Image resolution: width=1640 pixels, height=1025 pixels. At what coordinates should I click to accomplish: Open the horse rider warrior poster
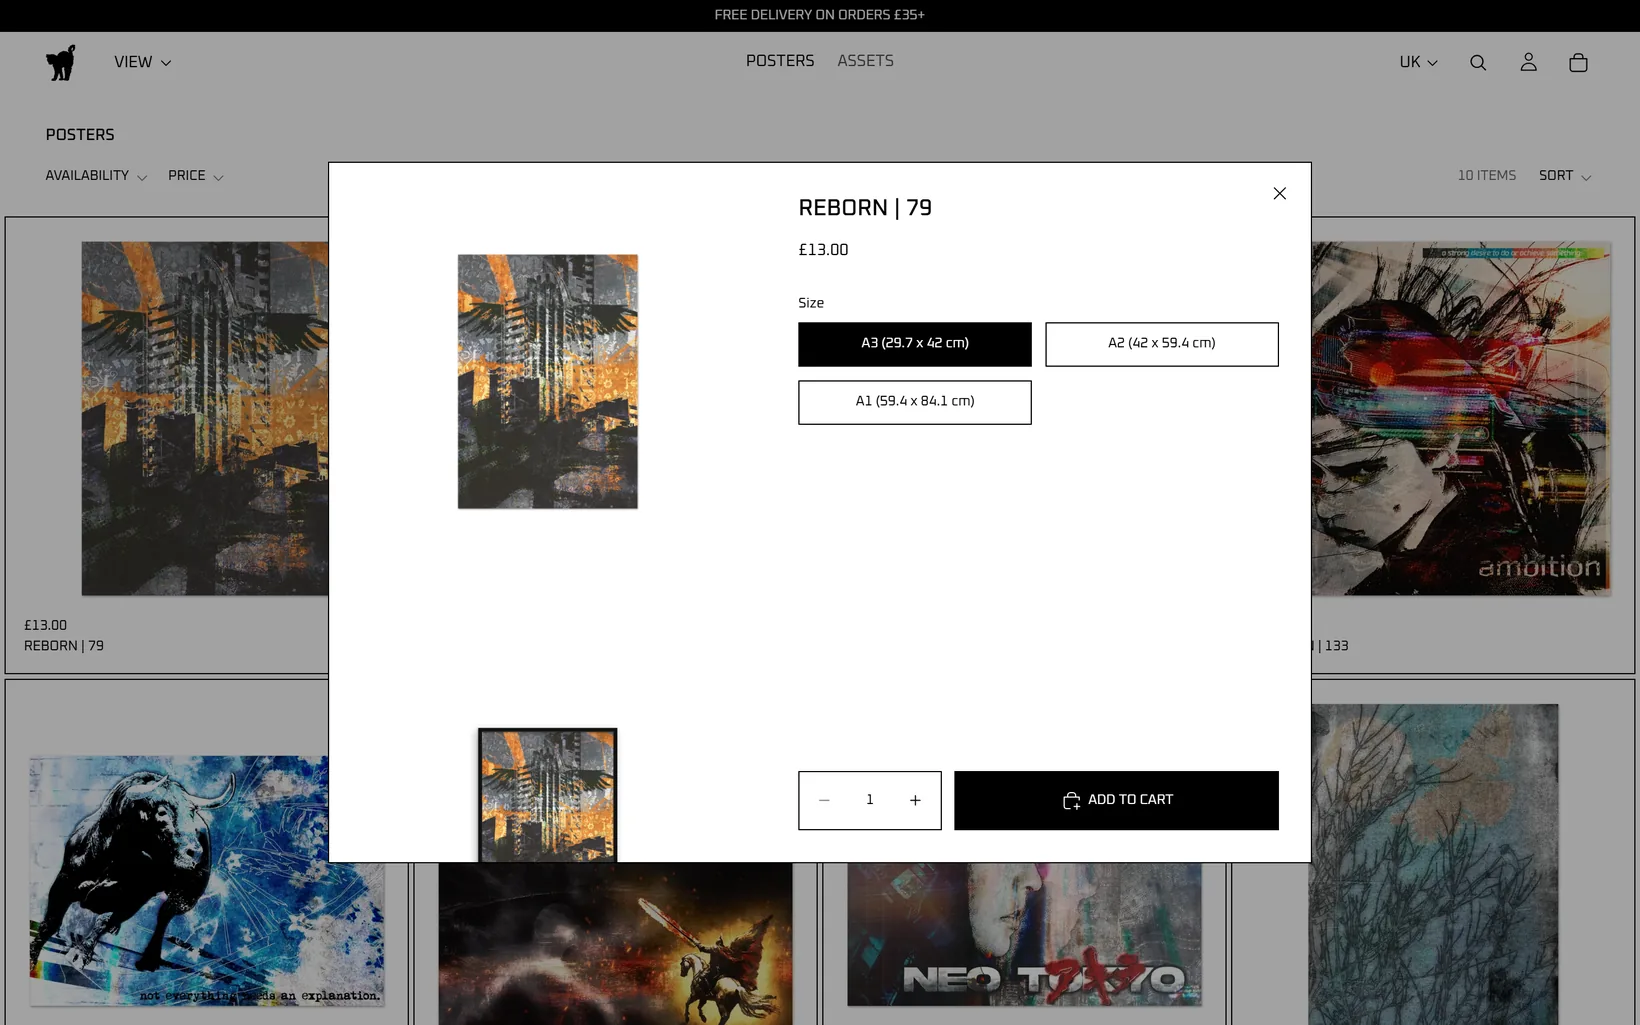tap(615, 944)
